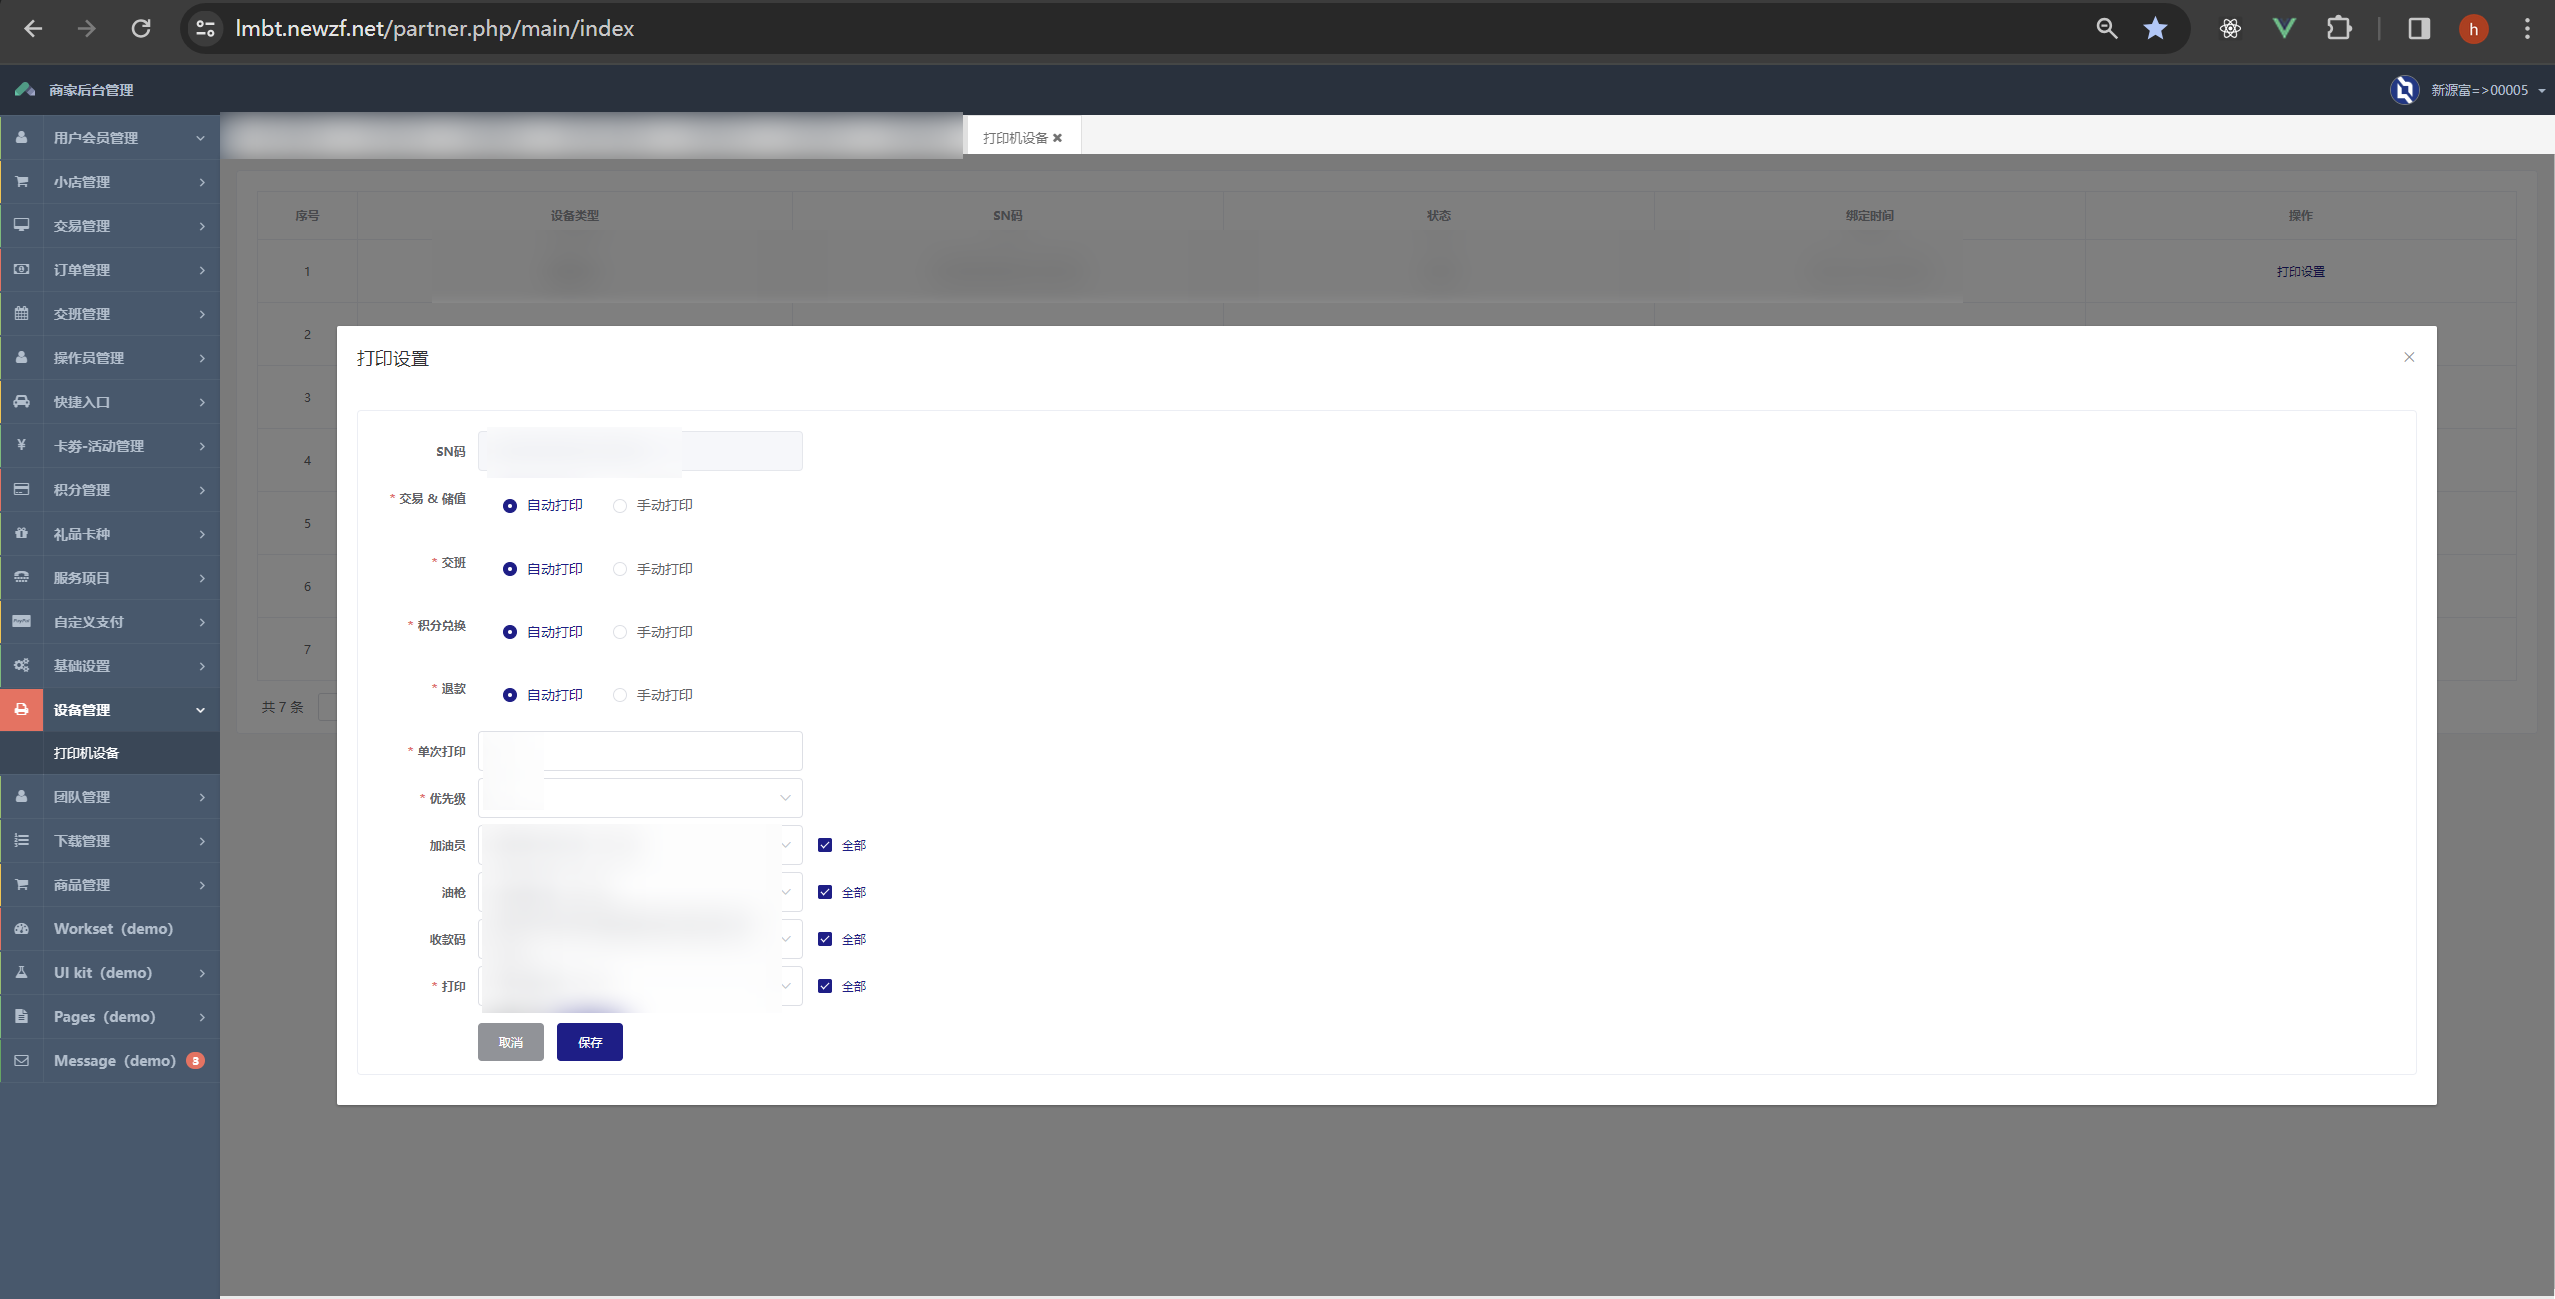Uncheck 全部 checkbox for 加油员
2555x1299 pixels.
825,845
